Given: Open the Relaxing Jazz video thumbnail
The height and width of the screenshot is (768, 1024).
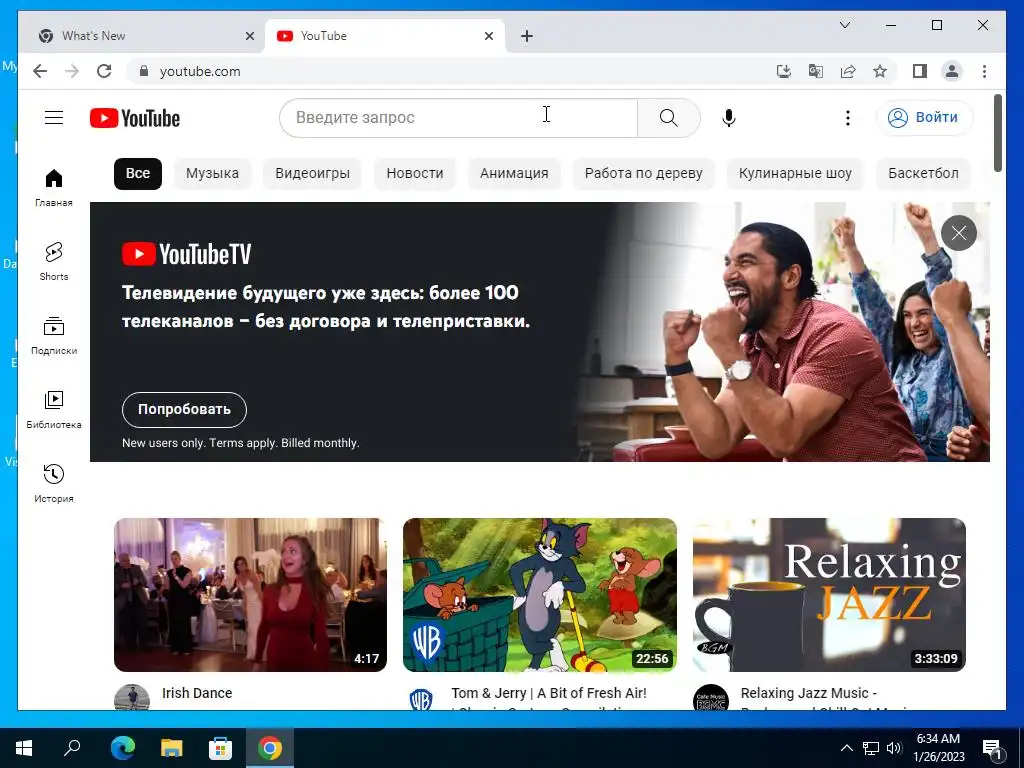Looking at the screenshot, I should click(829, 595).
